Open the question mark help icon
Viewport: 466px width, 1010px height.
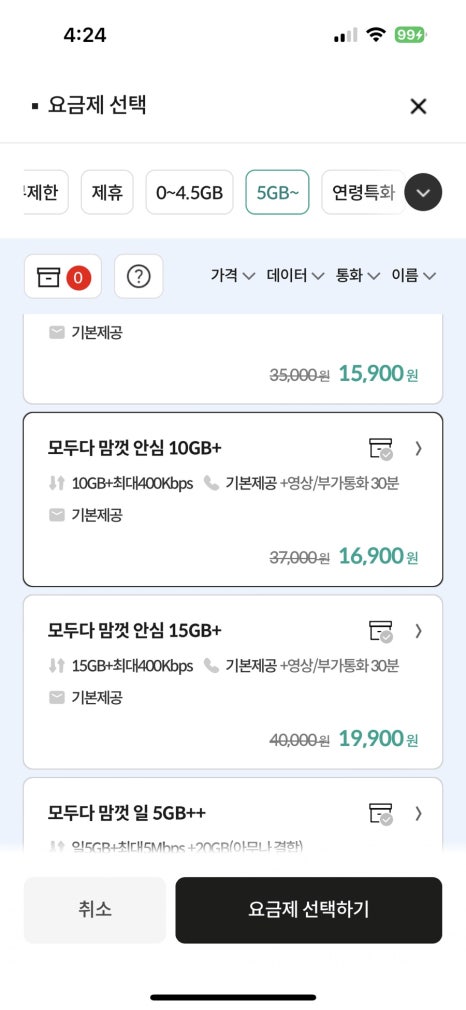[x=139, y=276]
